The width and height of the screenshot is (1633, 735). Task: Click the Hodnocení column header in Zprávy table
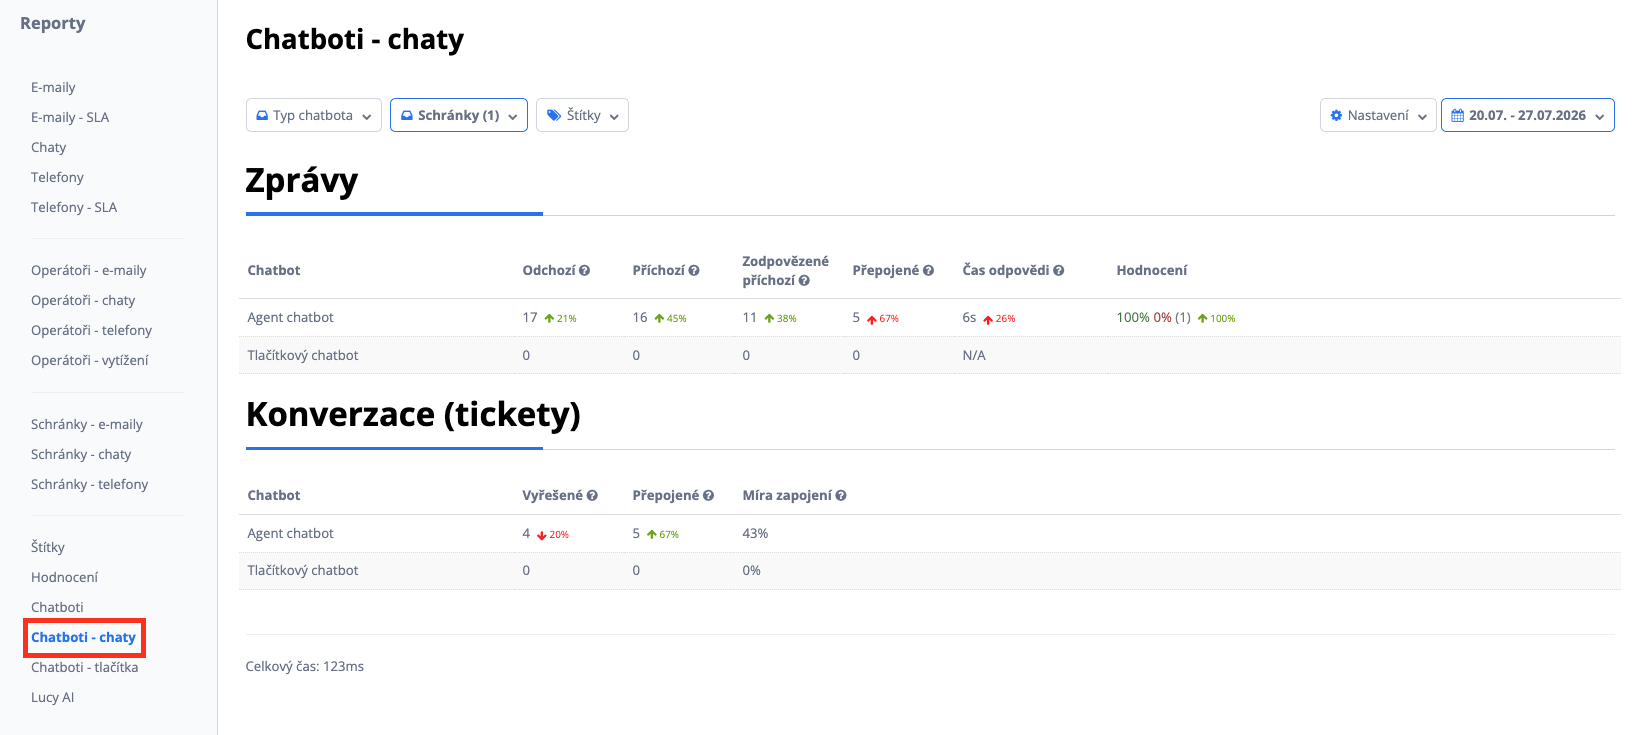click(x=1152, y=270)
